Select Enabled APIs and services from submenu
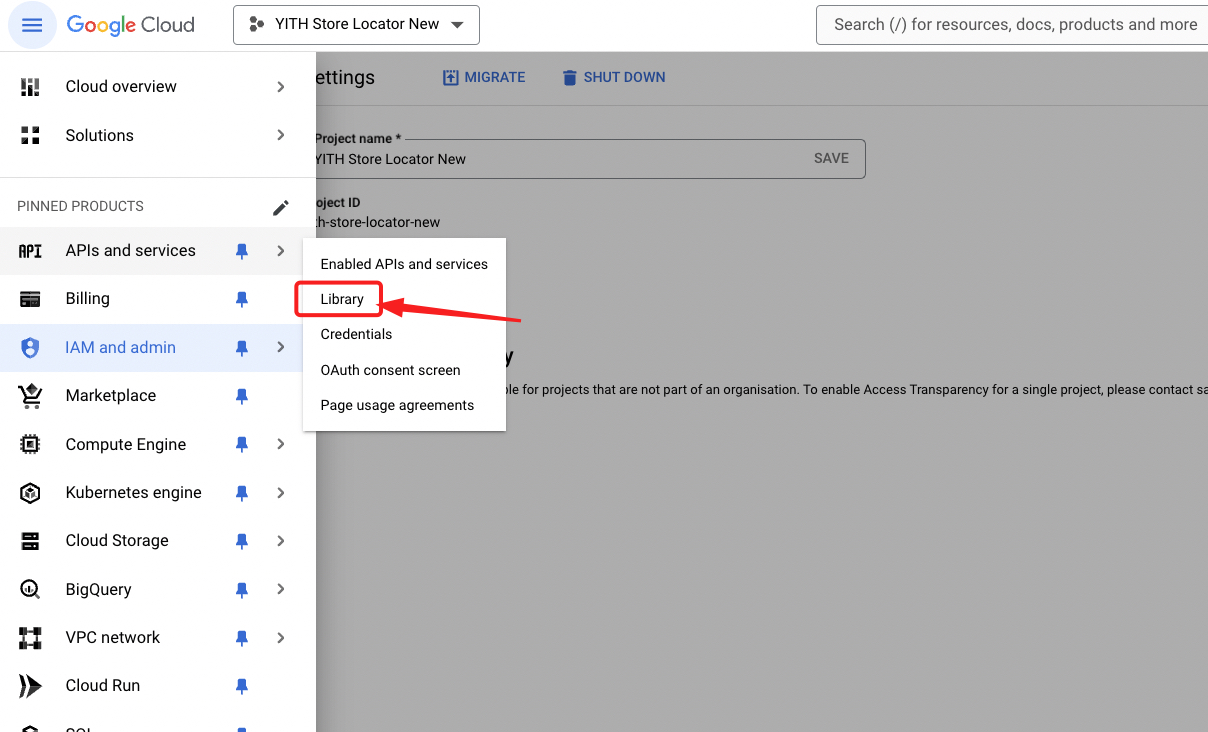The height and width of the screenshot is (732, 1208). pyautogui.click(x=404, y=264)
